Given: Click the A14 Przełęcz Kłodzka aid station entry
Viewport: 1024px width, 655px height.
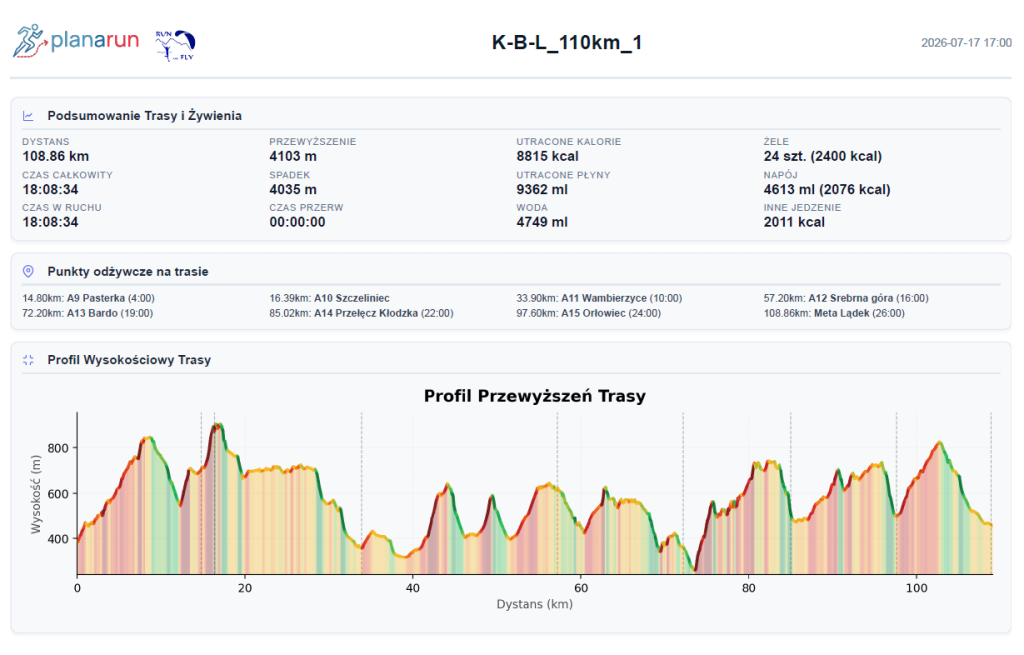Looking at the screenshot, I should click(x=361, y=313).
